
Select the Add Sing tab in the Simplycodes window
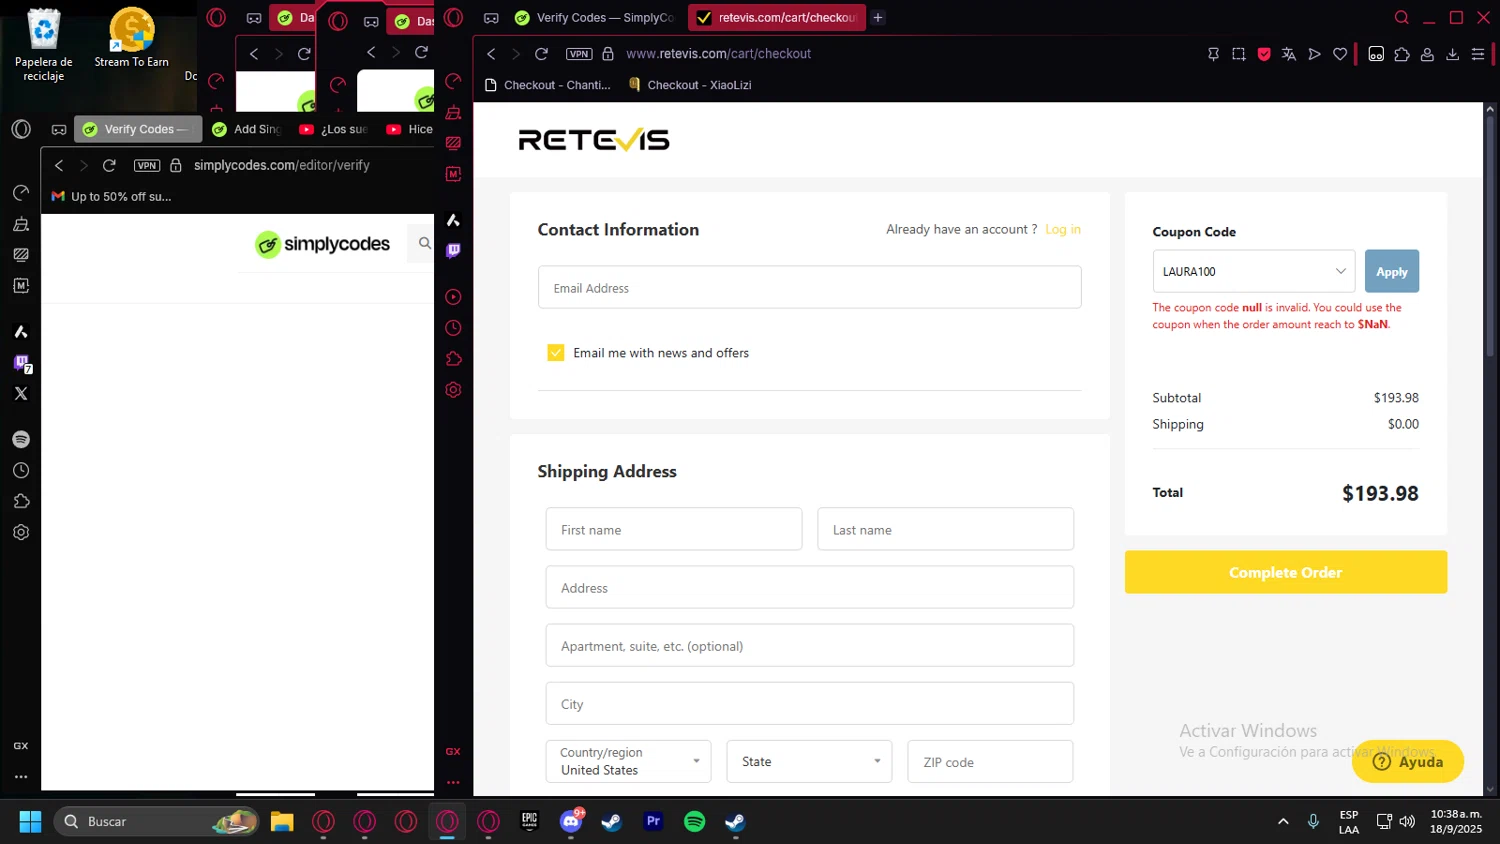pos(246,129)
